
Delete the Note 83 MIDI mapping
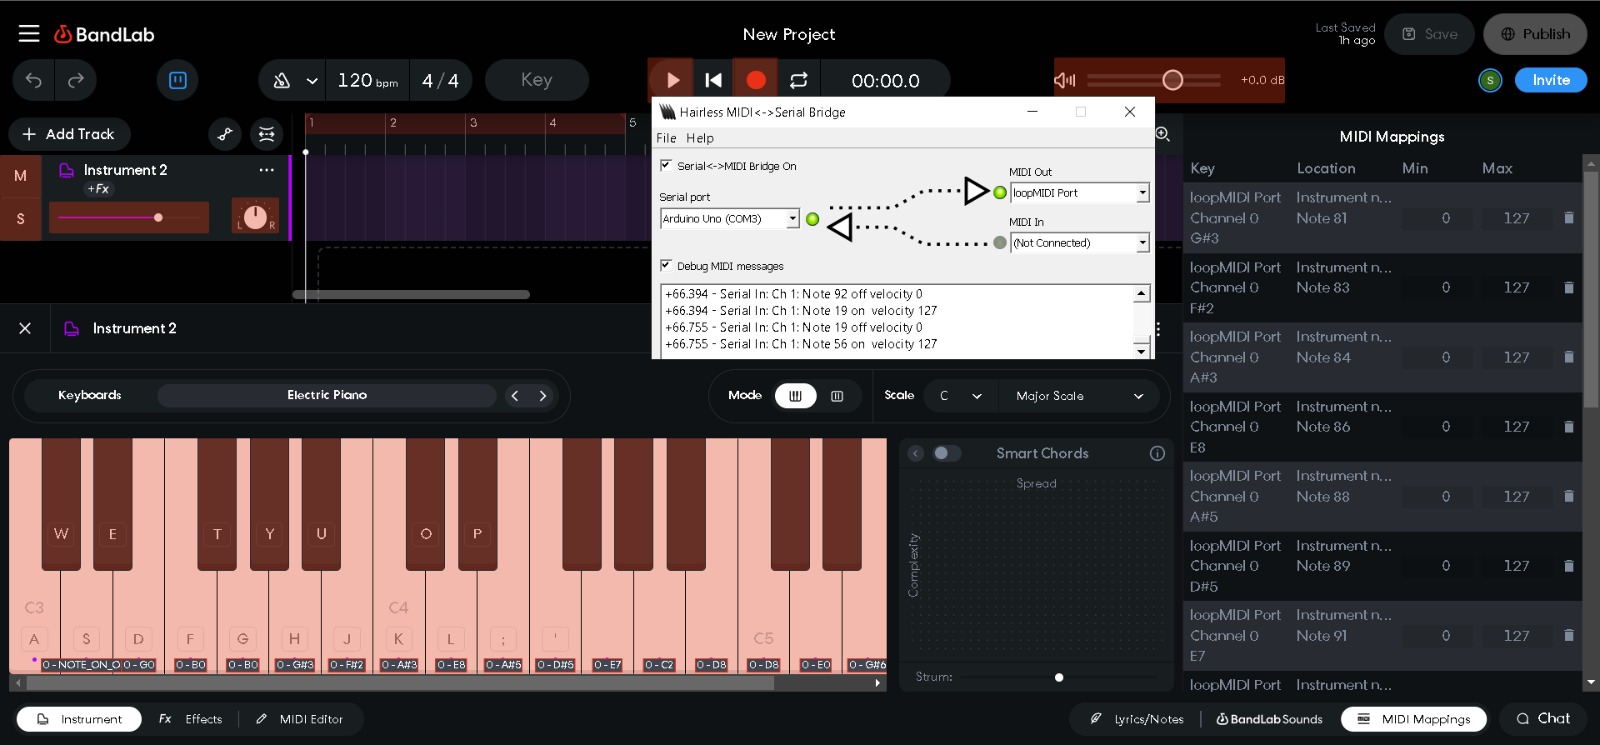pyautogui.click(x=1568, y=287)
